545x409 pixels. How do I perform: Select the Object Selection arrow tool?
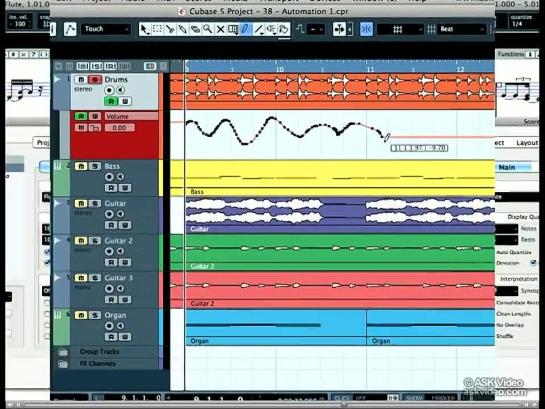pos(144,29)
